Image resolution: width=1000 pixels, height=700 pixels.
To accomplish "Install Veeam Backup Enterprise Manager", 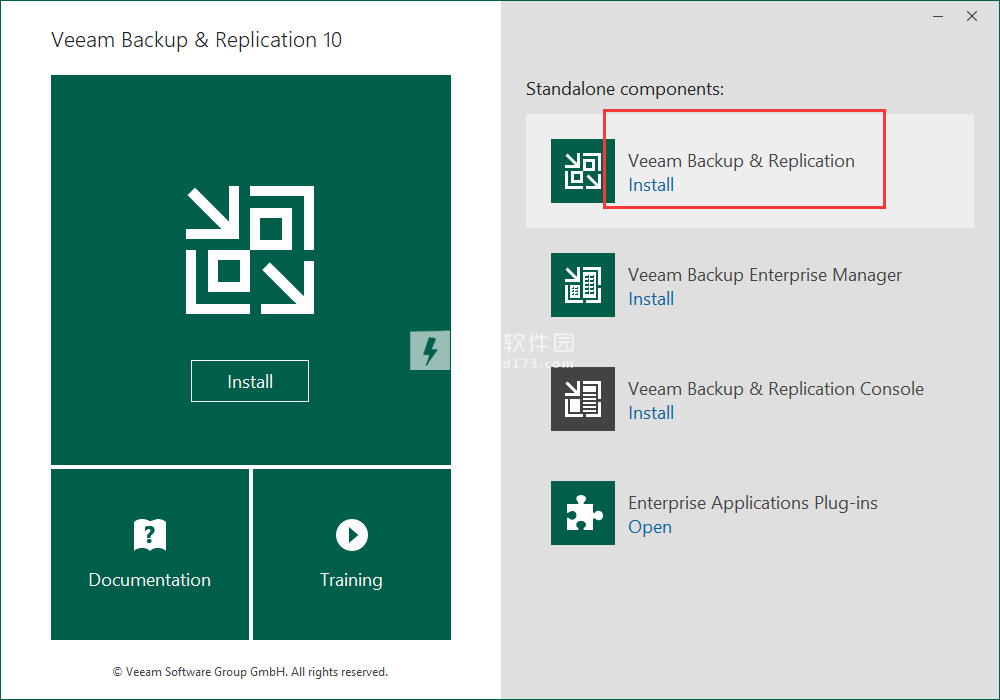I will [651, 299].
